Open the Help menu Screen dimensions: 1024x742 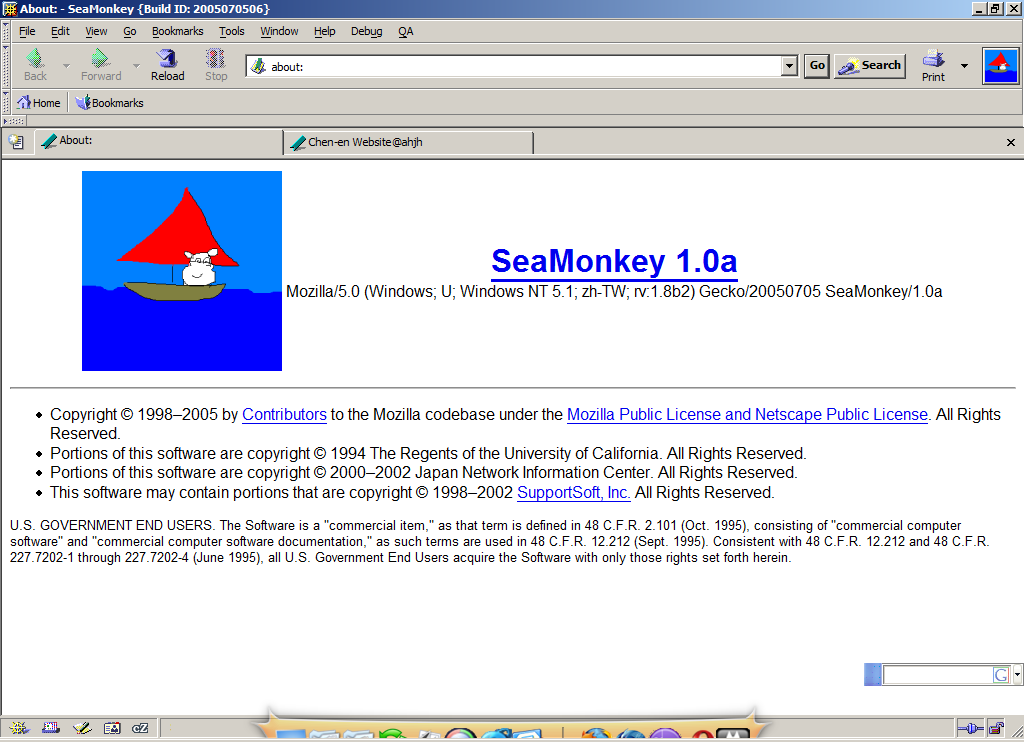324,31
